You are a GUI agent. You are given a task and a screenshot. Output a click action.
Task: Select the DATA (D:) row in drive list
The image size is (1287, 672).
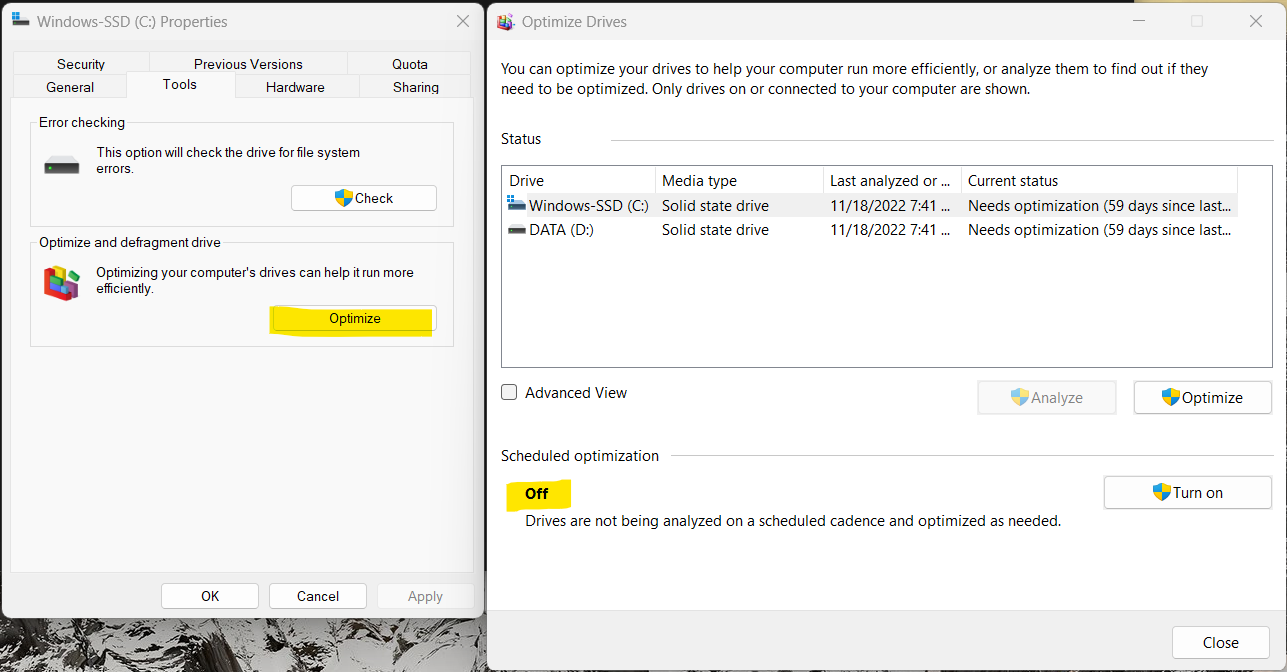pyautogui.click(x=870, y=230)
